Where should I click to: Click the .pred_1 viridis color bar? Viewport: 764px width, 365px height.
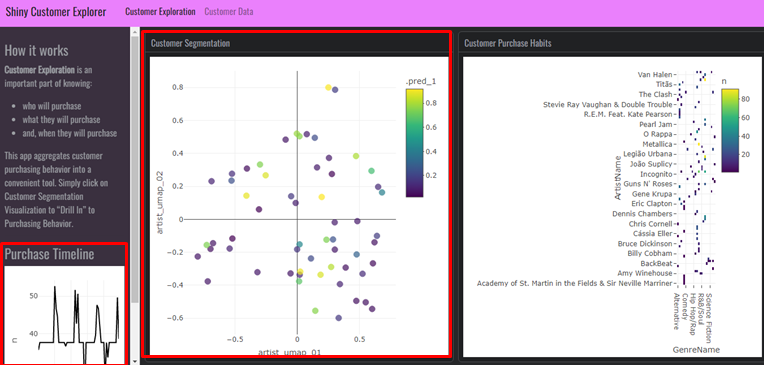[x=414, y=143]
